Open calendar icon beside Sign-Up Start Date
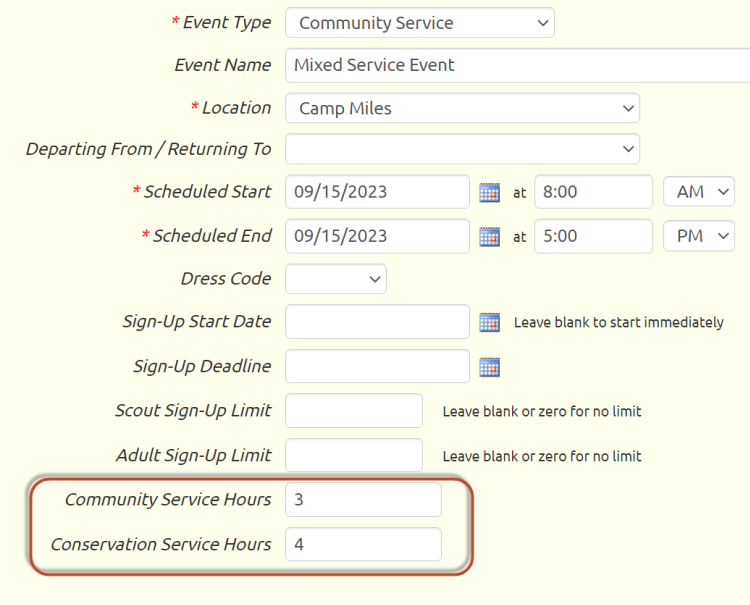Screen dimensions: 750x605 click(489, 322)
